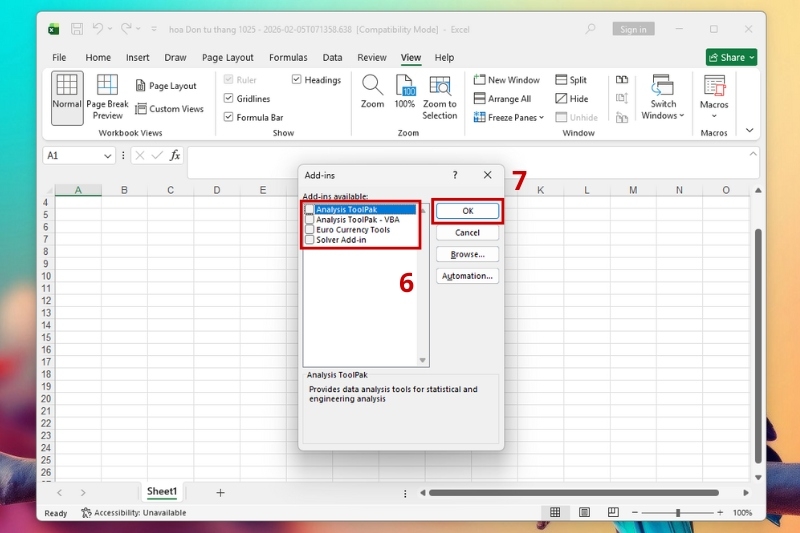Toggle the Formula Bar checkbox
Viewport: 800px width, 533px height.
[x=229, y=117]
